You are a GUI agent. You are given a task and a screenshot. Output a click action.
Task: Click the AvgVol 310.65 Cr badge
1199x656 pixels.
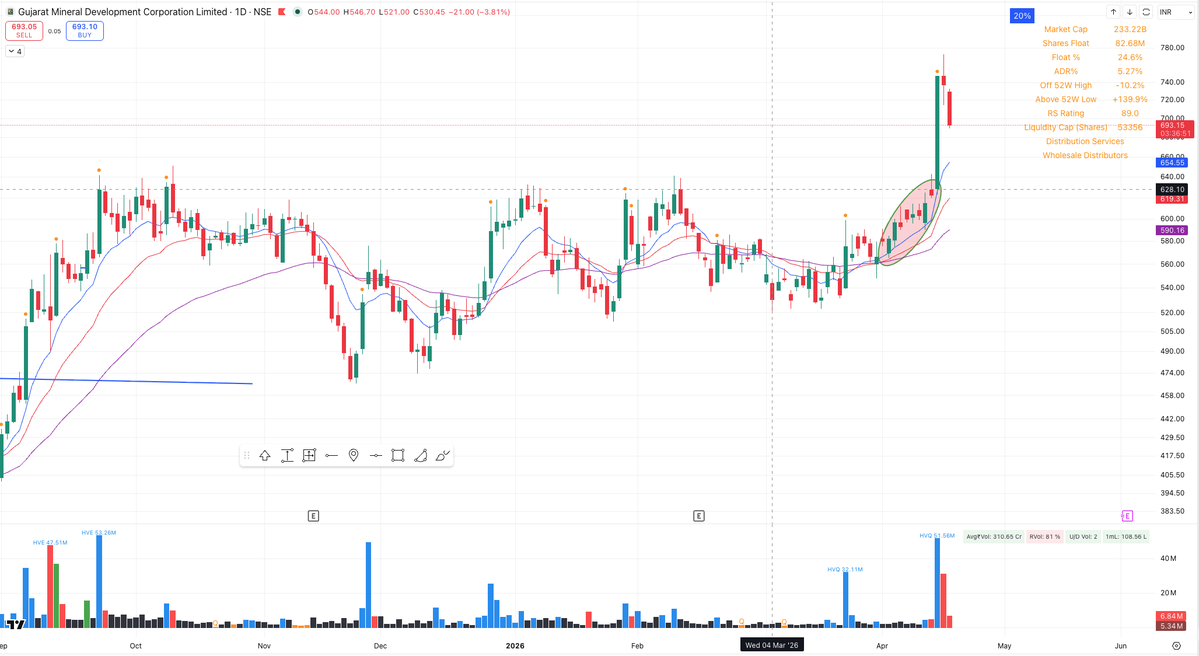993,537
